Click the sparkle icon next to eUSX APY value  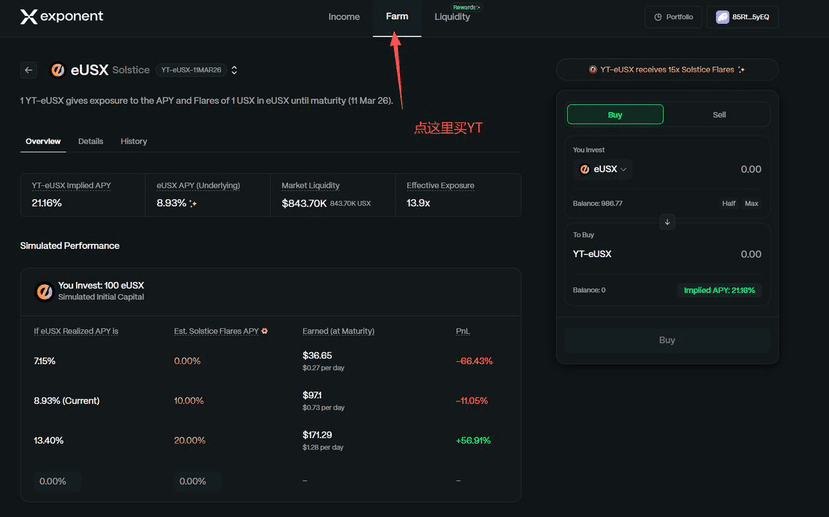(x=193, y=204)
